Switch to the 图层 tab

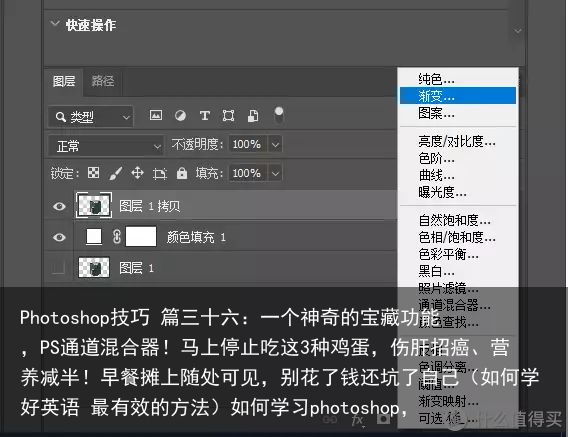pyautogui.click(x=64, y=81)
